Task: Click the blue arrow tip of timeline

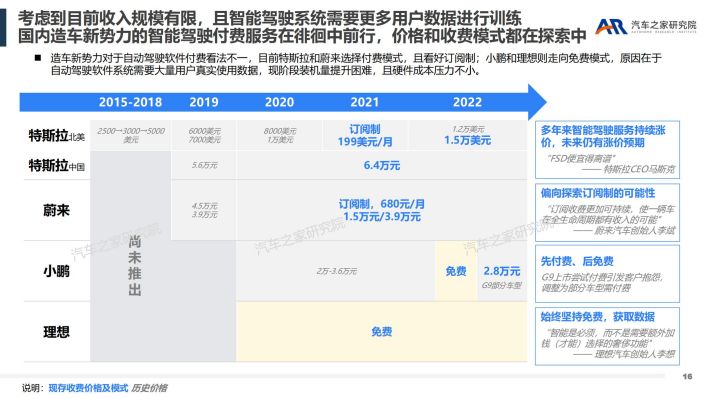Action: tap(537, 102)
